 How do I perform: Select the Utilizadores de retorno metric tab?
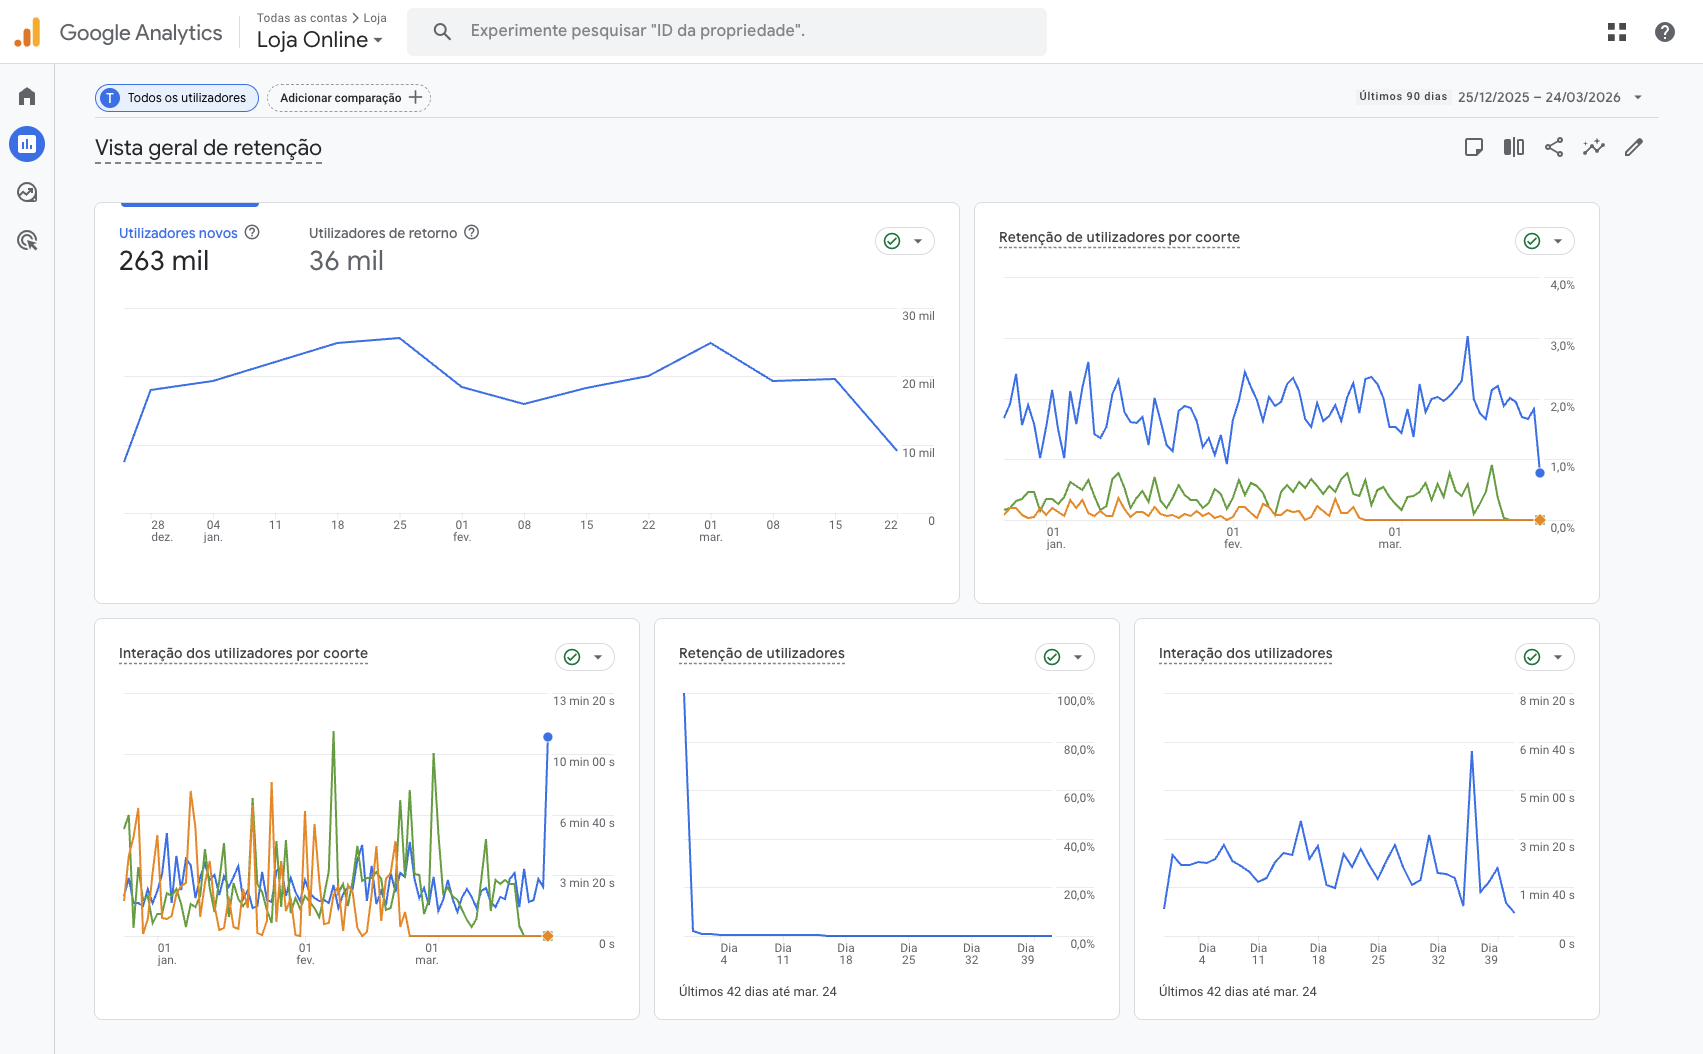coord(394,249)
